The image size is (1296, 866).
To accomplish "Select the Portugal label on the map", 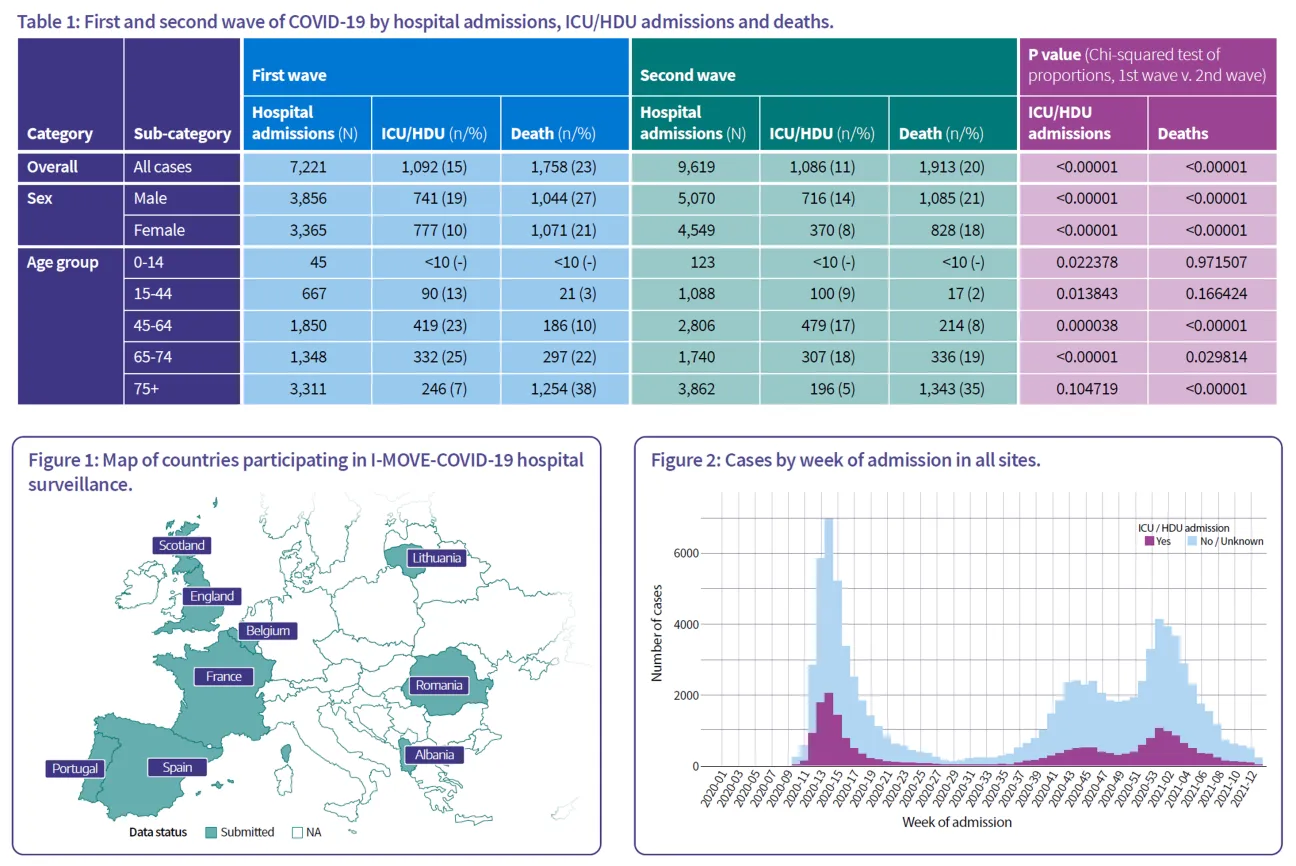I will [x=75, y=769].
